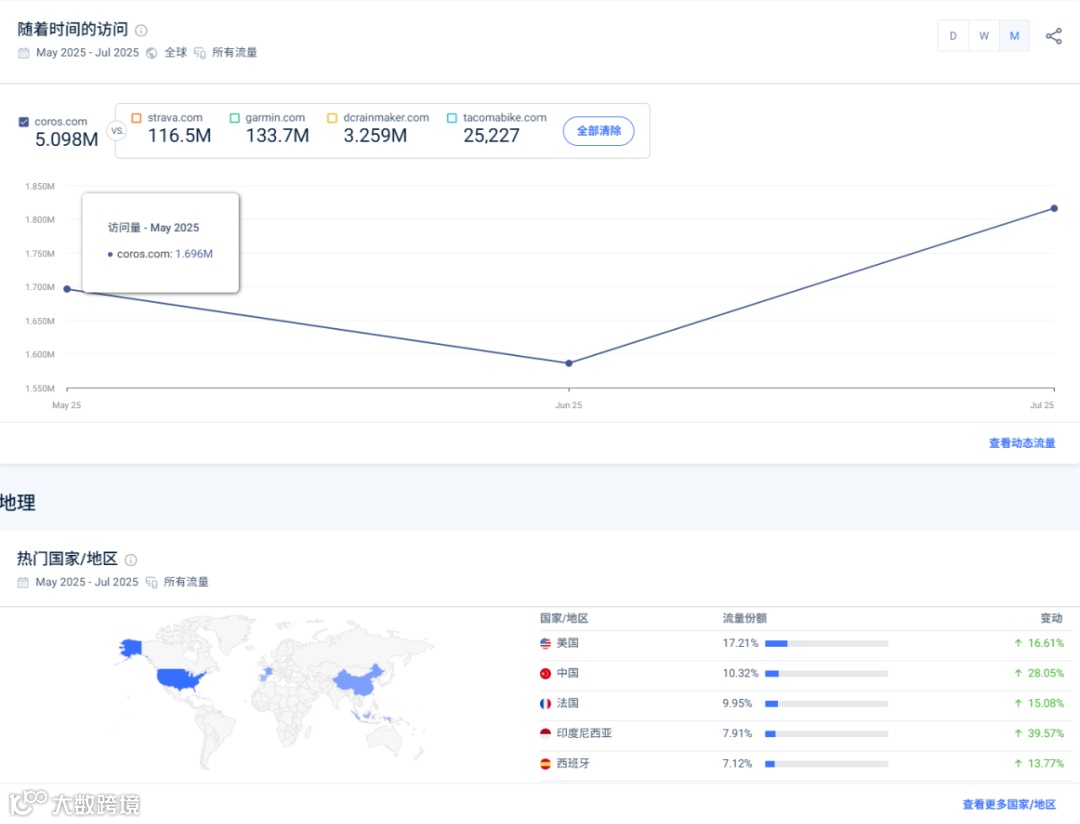The image size is (1080, 824).
Task: Enable the dcrainmaker.com comparison checkbox
Action: click(332, 118)
